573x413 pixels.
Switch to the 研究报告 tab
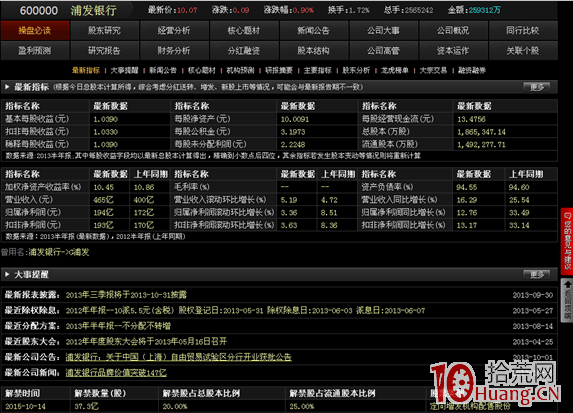click(x=105, y=50)
